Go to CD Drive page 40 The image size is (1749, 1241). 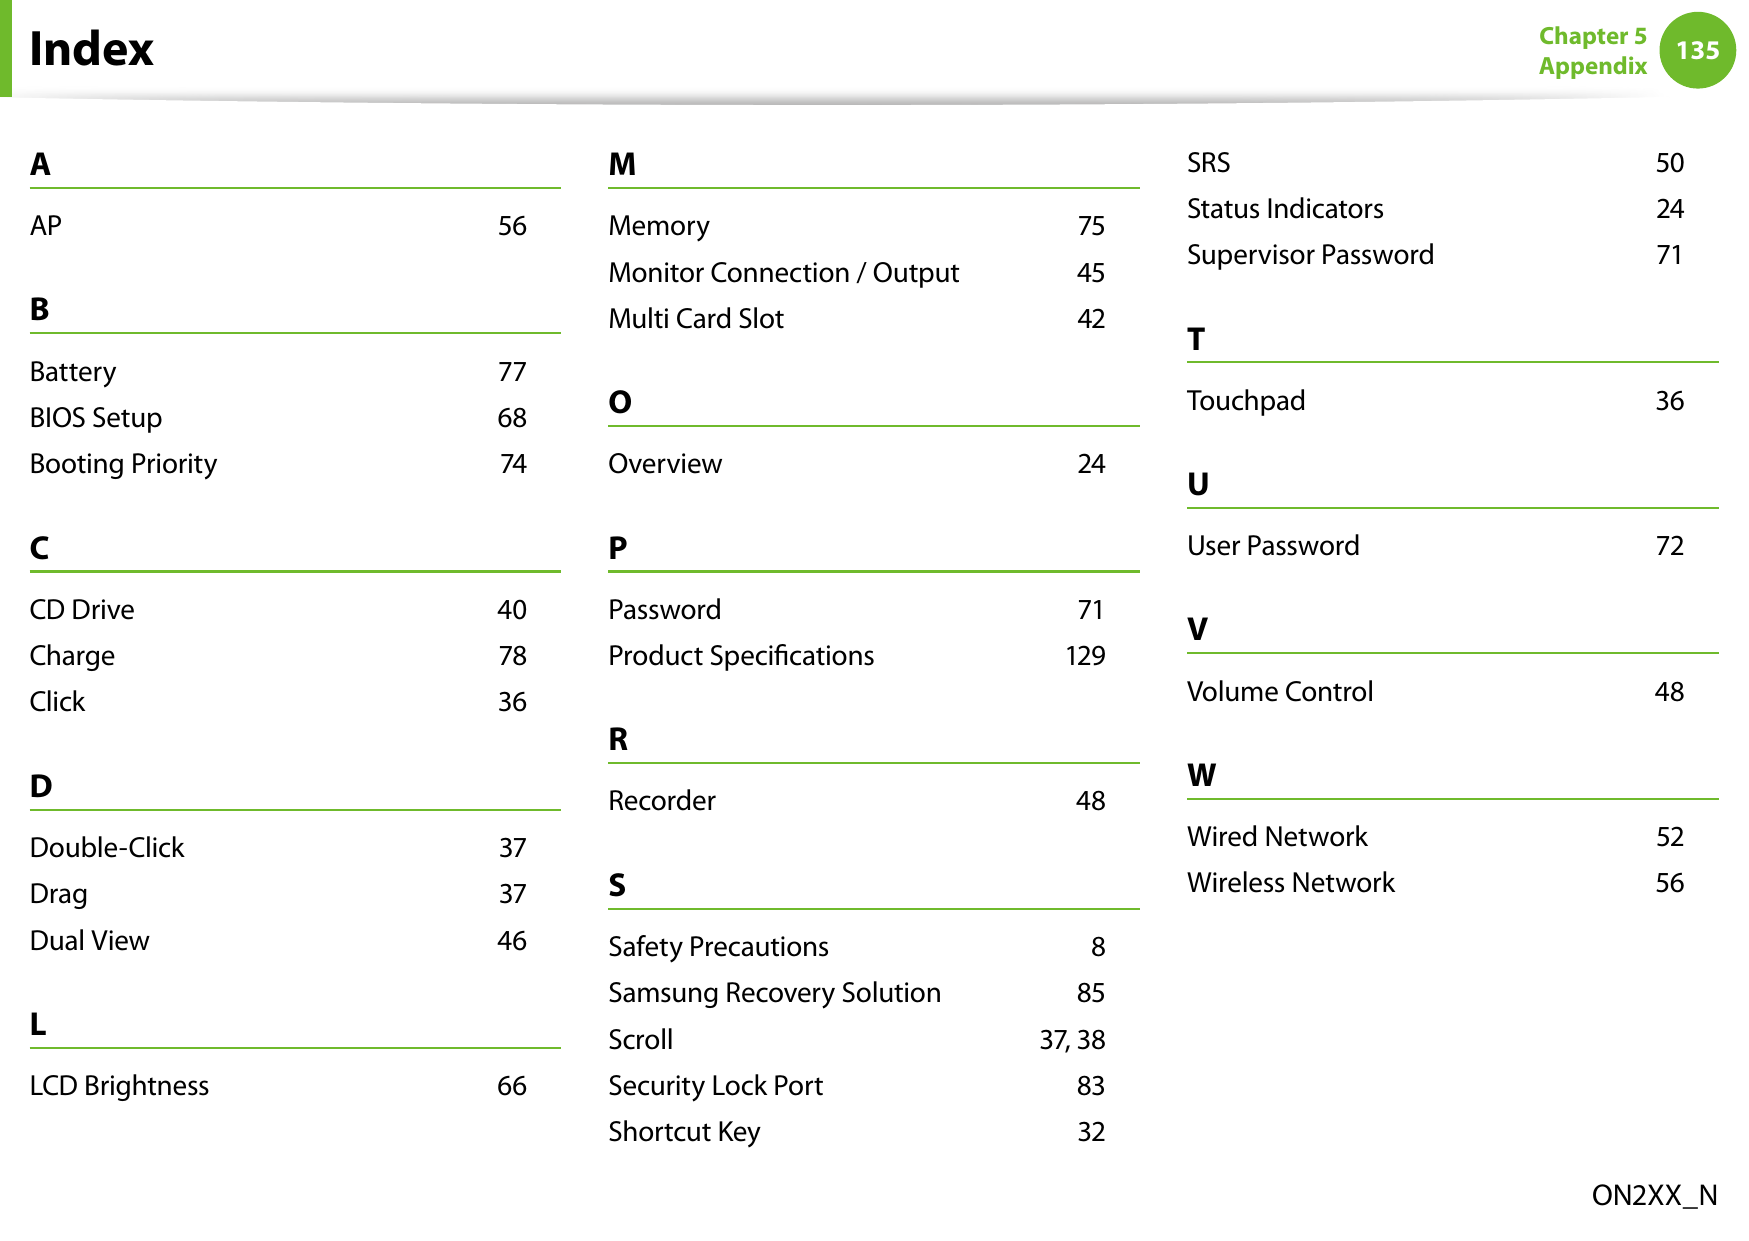click(x=278, y=610)
